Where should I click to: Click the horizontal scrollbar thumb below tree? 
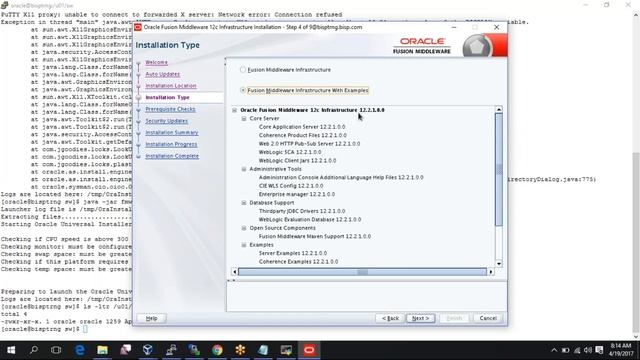tap(362, 272)
